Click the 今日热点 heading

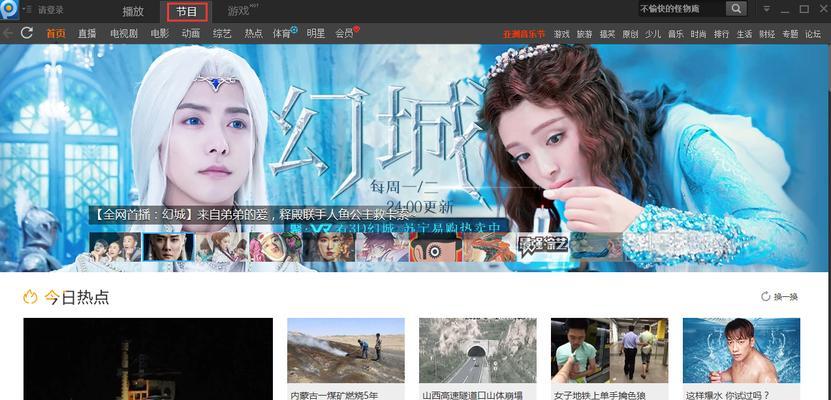click(x=77, y=298)
